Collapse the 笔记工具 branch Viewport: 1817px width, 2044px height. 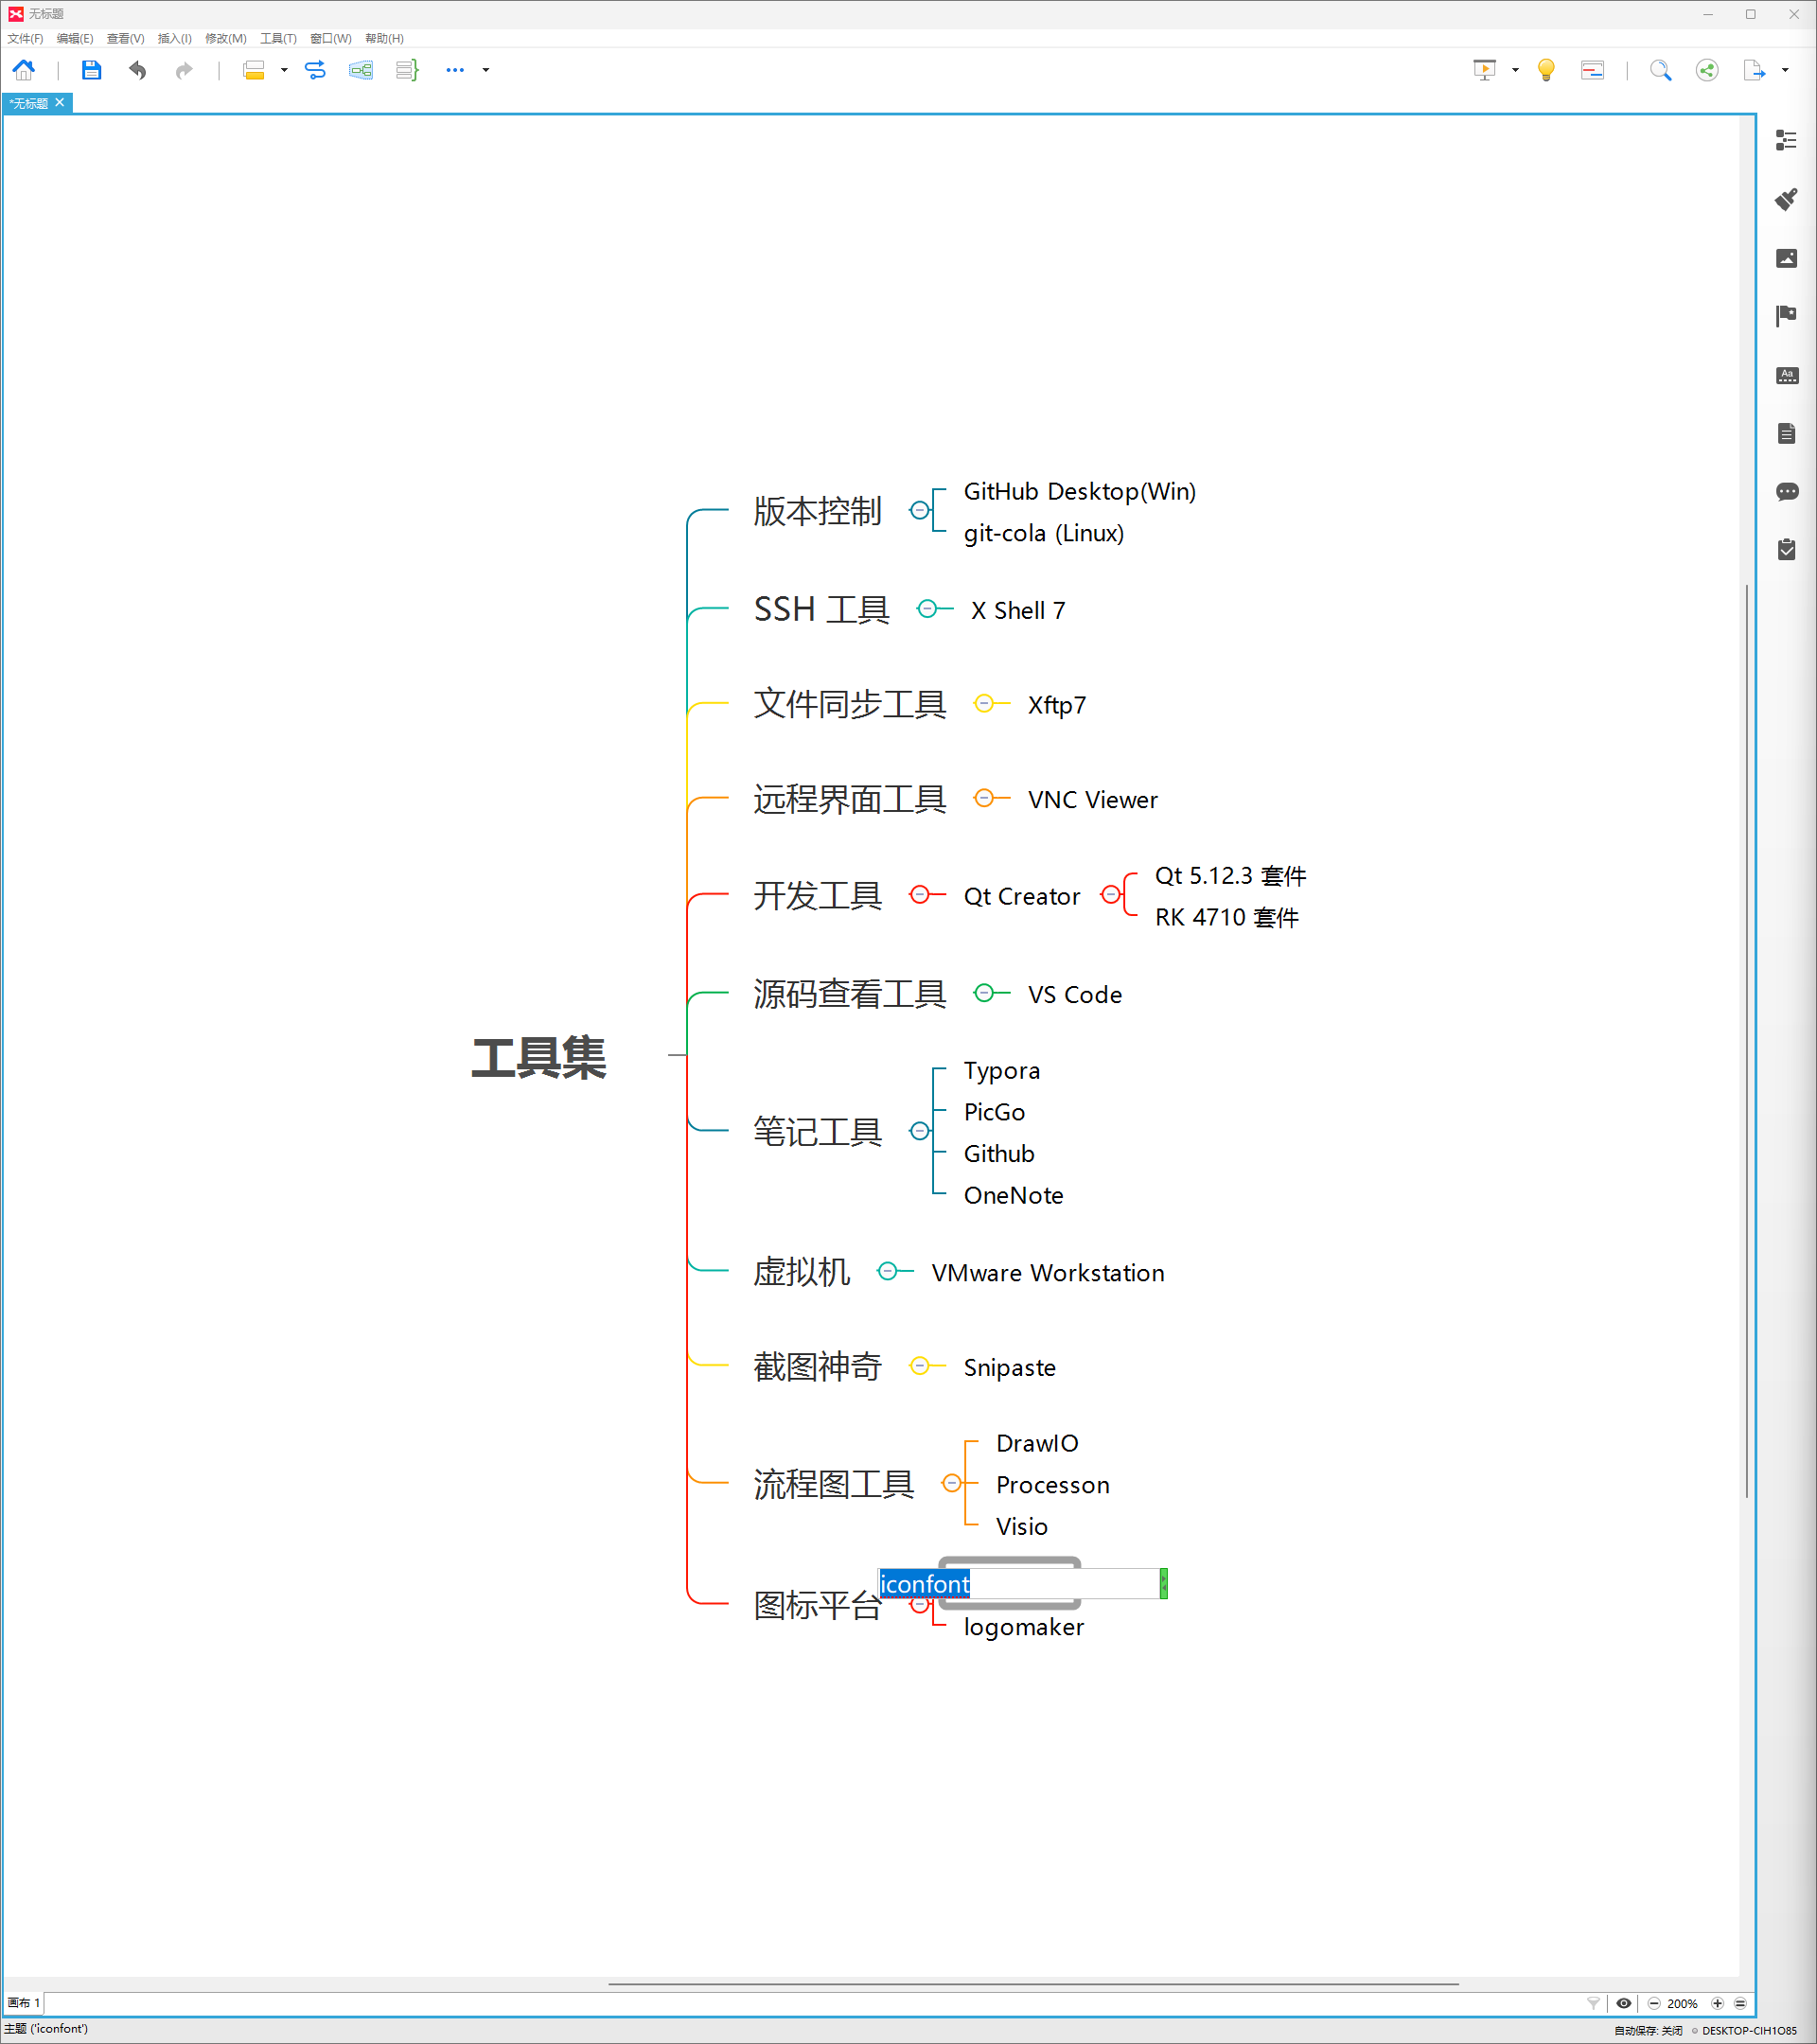[x=919, y=1131]
